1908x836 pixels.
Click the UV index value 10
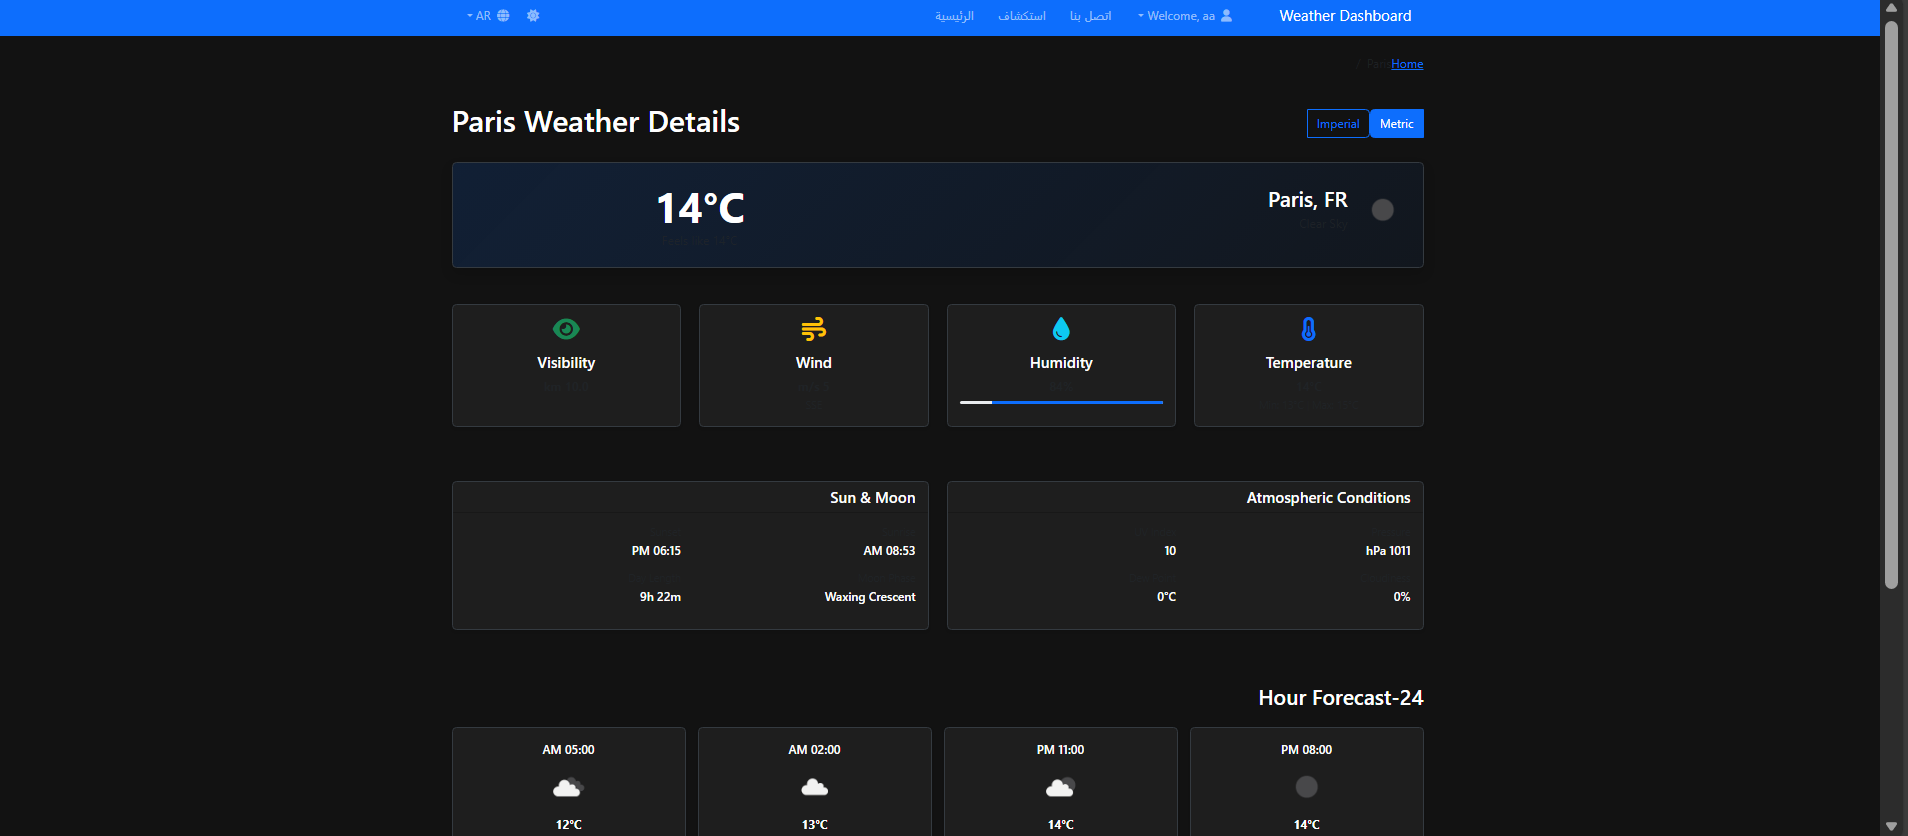point(1170,551)
